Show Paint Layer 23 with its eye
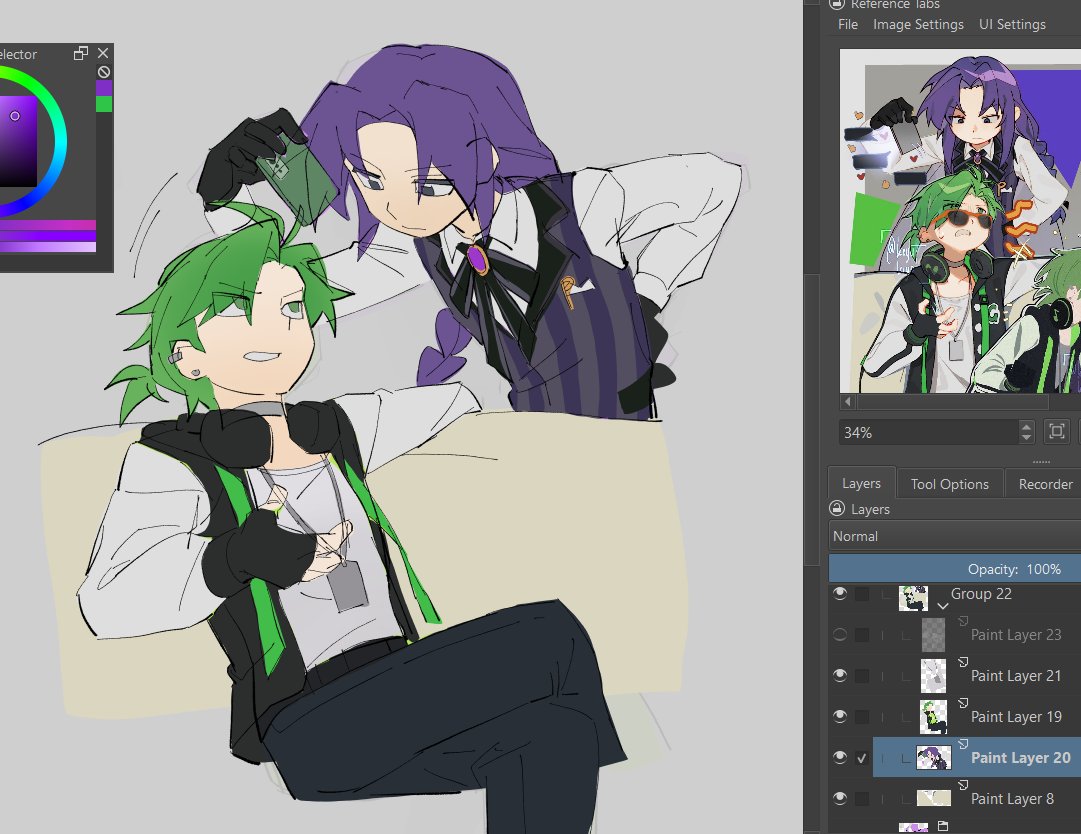The height and width of the screenshot is (834, 1081). (x=840, y=634)
